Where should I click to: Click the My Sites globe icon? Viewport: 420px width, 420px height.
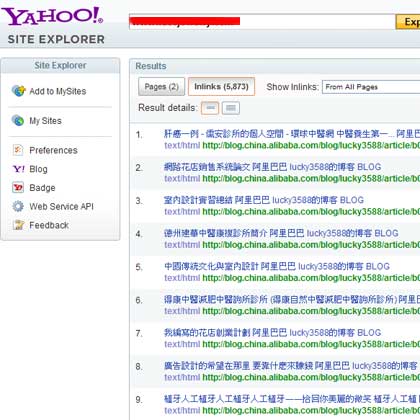click(x=18, y=120)
